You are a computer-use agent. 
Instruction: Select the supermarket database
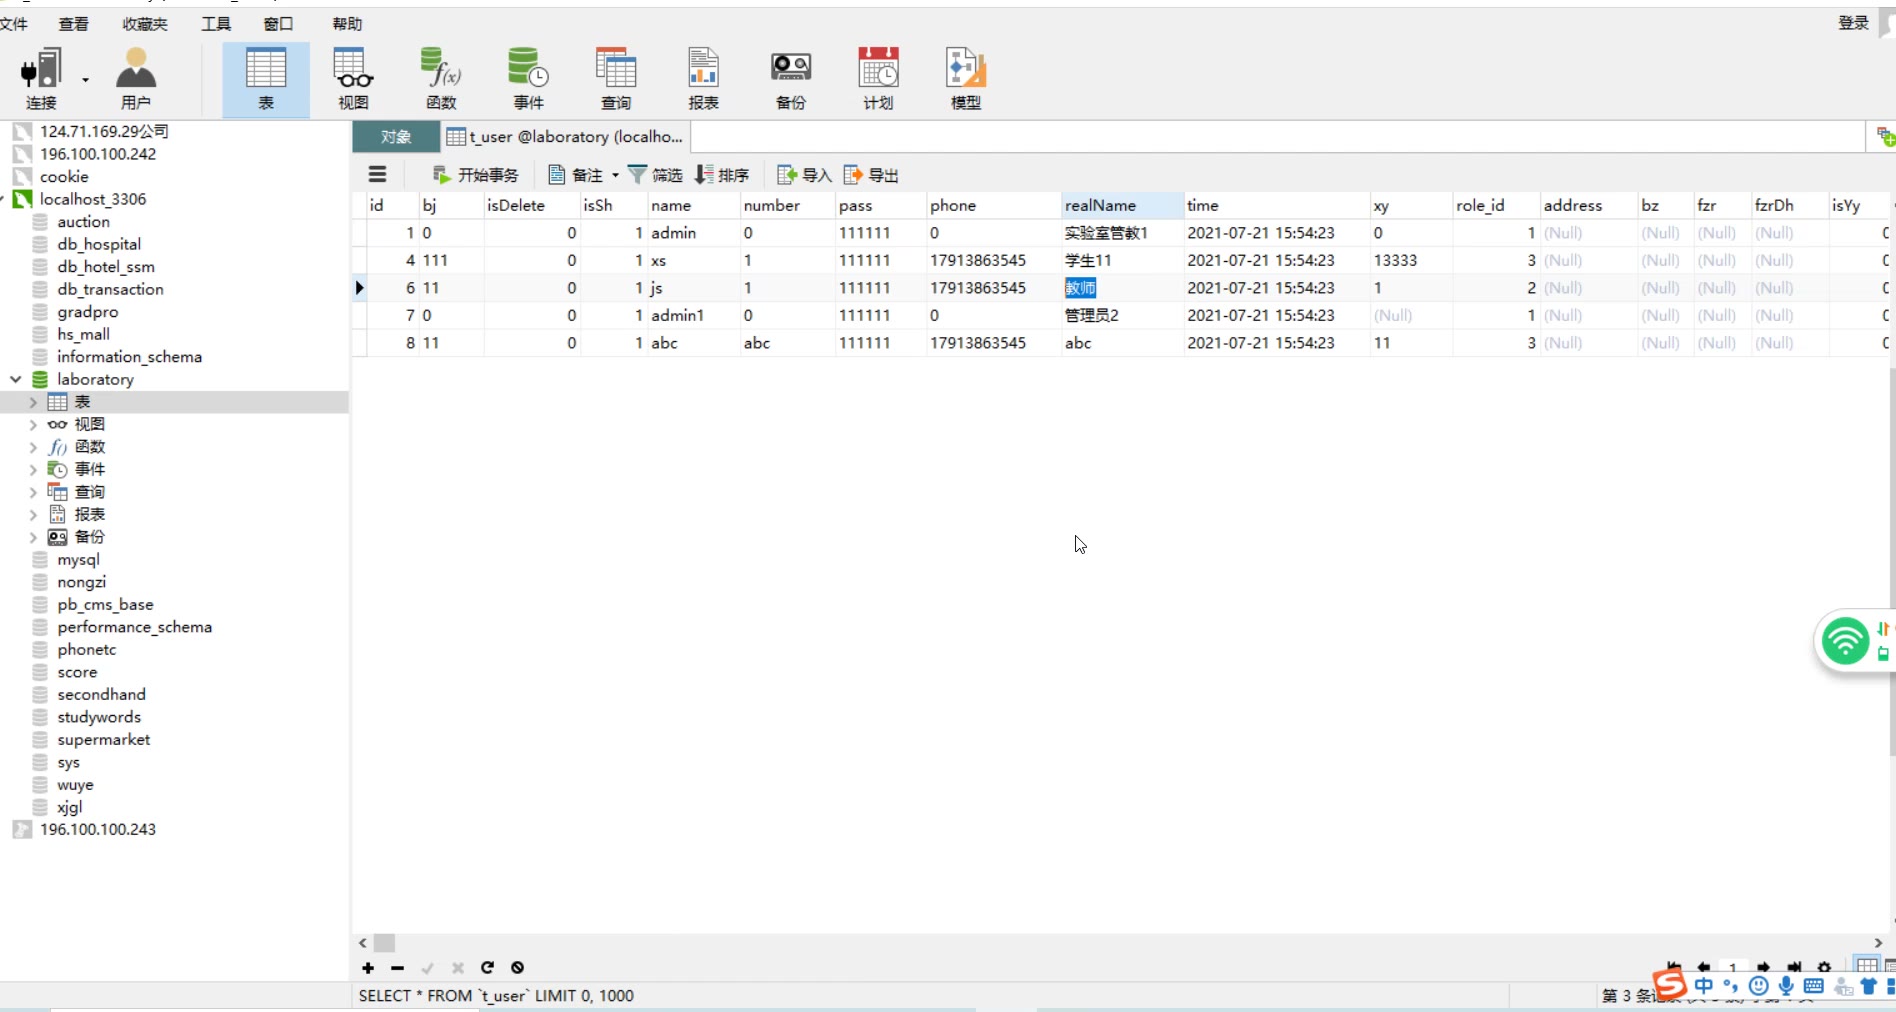tap(103, 740)
